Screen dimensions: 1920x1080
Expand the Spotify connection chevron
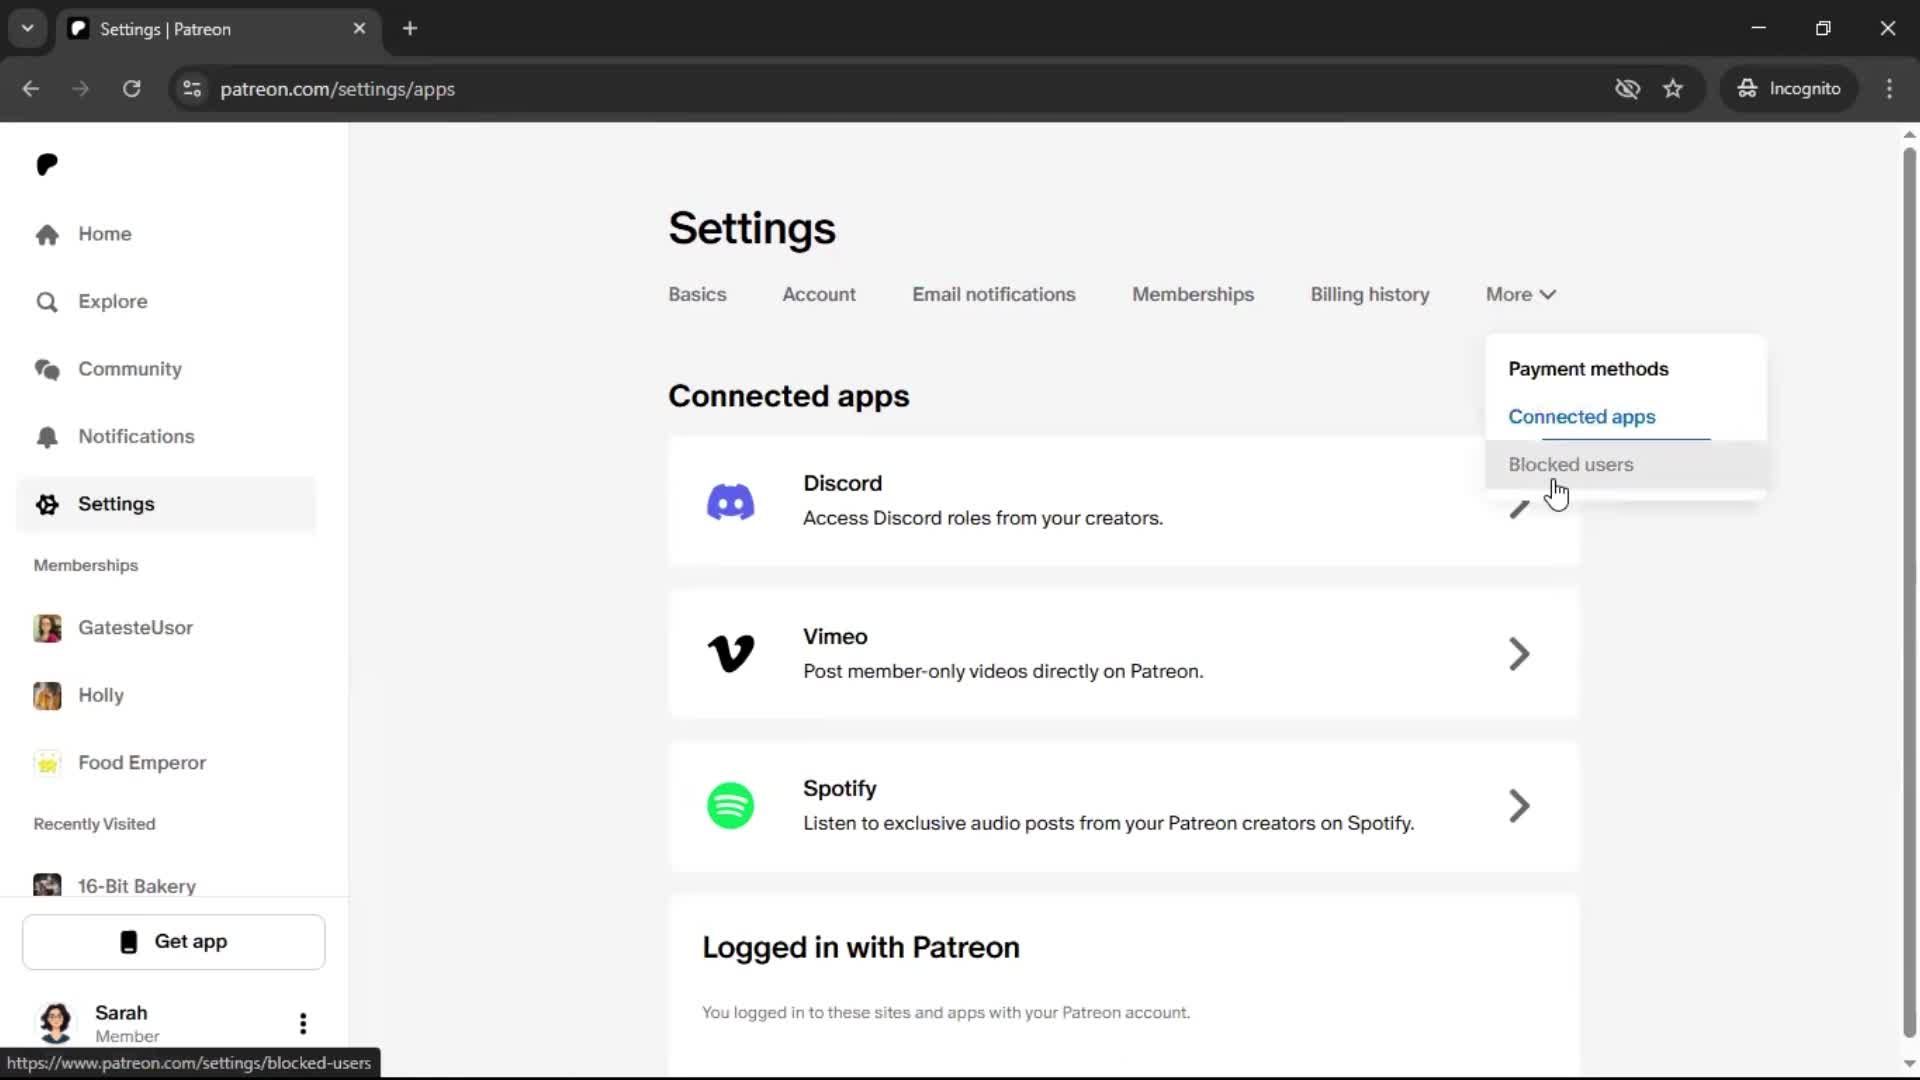click(1519, 806)
